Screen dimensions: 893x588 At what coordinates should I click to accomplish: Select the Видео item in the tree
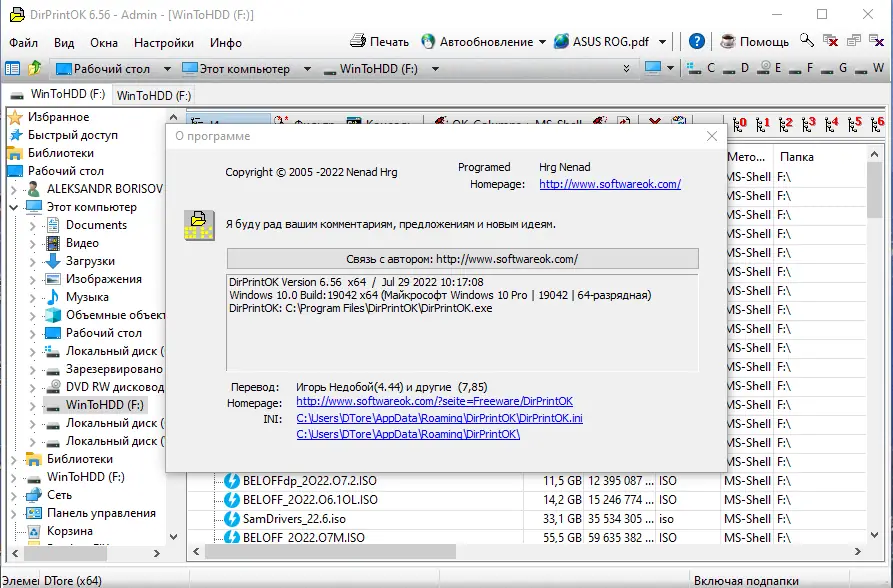82,243
